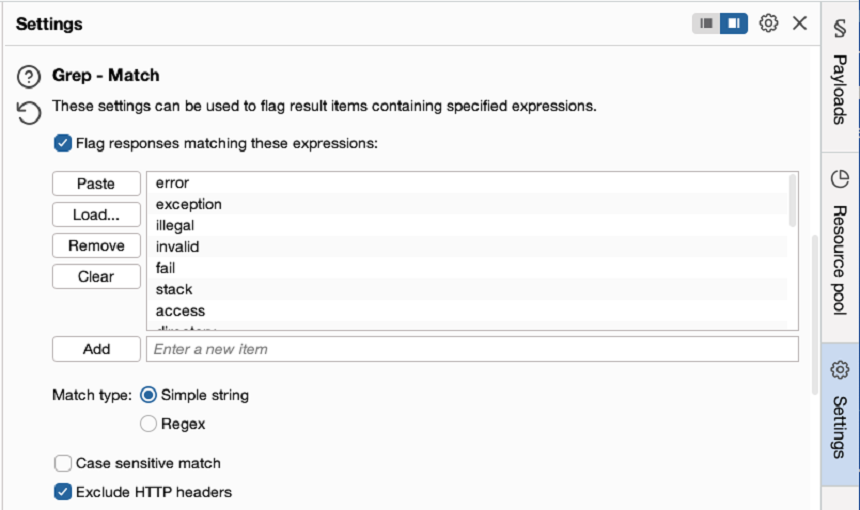Uncheck Flag responses matching these expressions
The width and height of the screenshot is (860, 510).
[63, 143]
